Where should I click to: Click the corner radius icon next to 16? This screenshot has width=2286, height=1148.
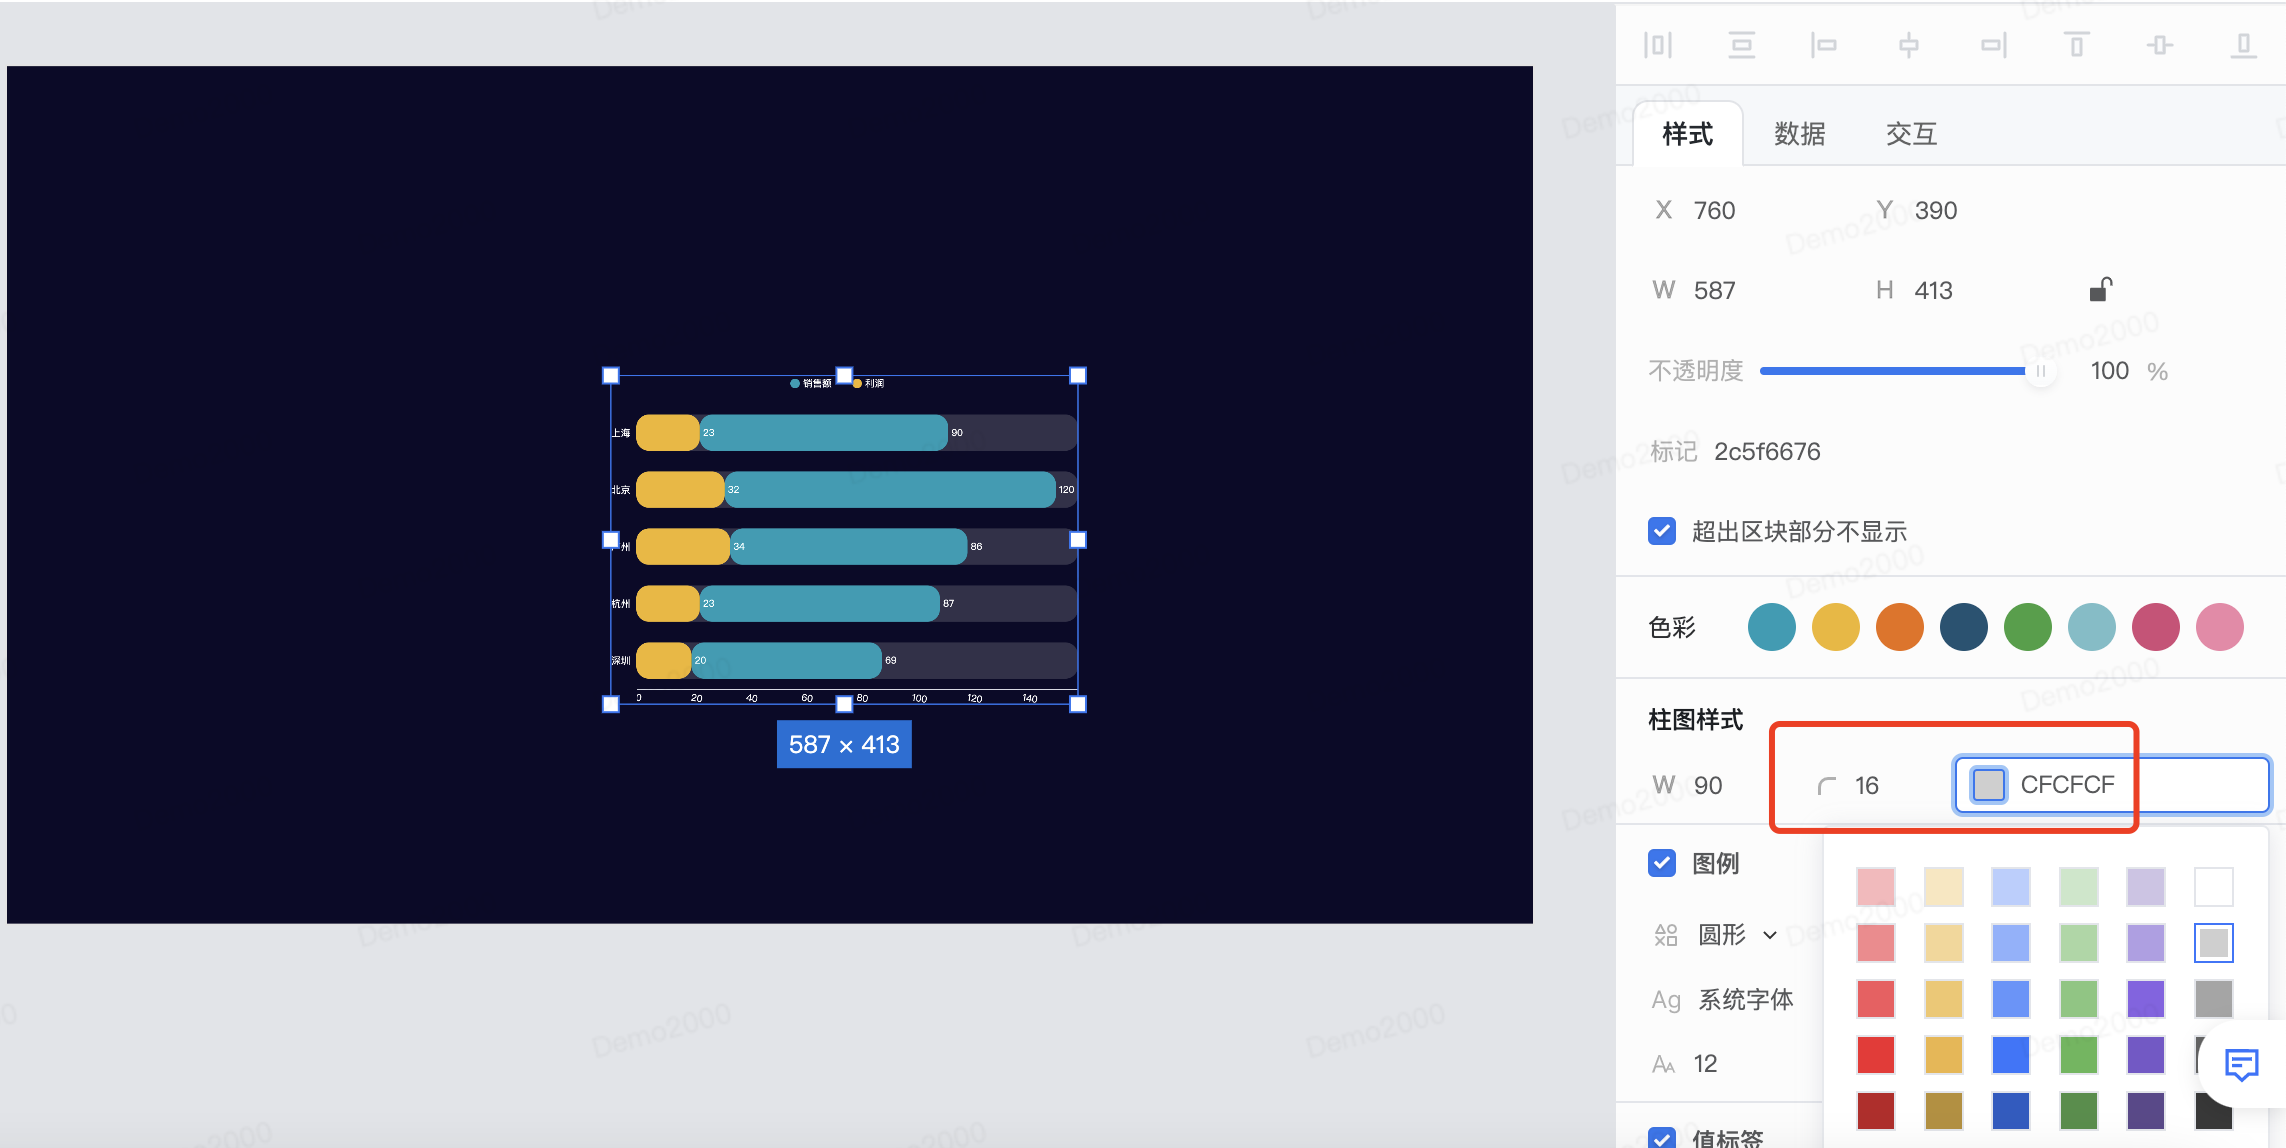point(1827,786)
